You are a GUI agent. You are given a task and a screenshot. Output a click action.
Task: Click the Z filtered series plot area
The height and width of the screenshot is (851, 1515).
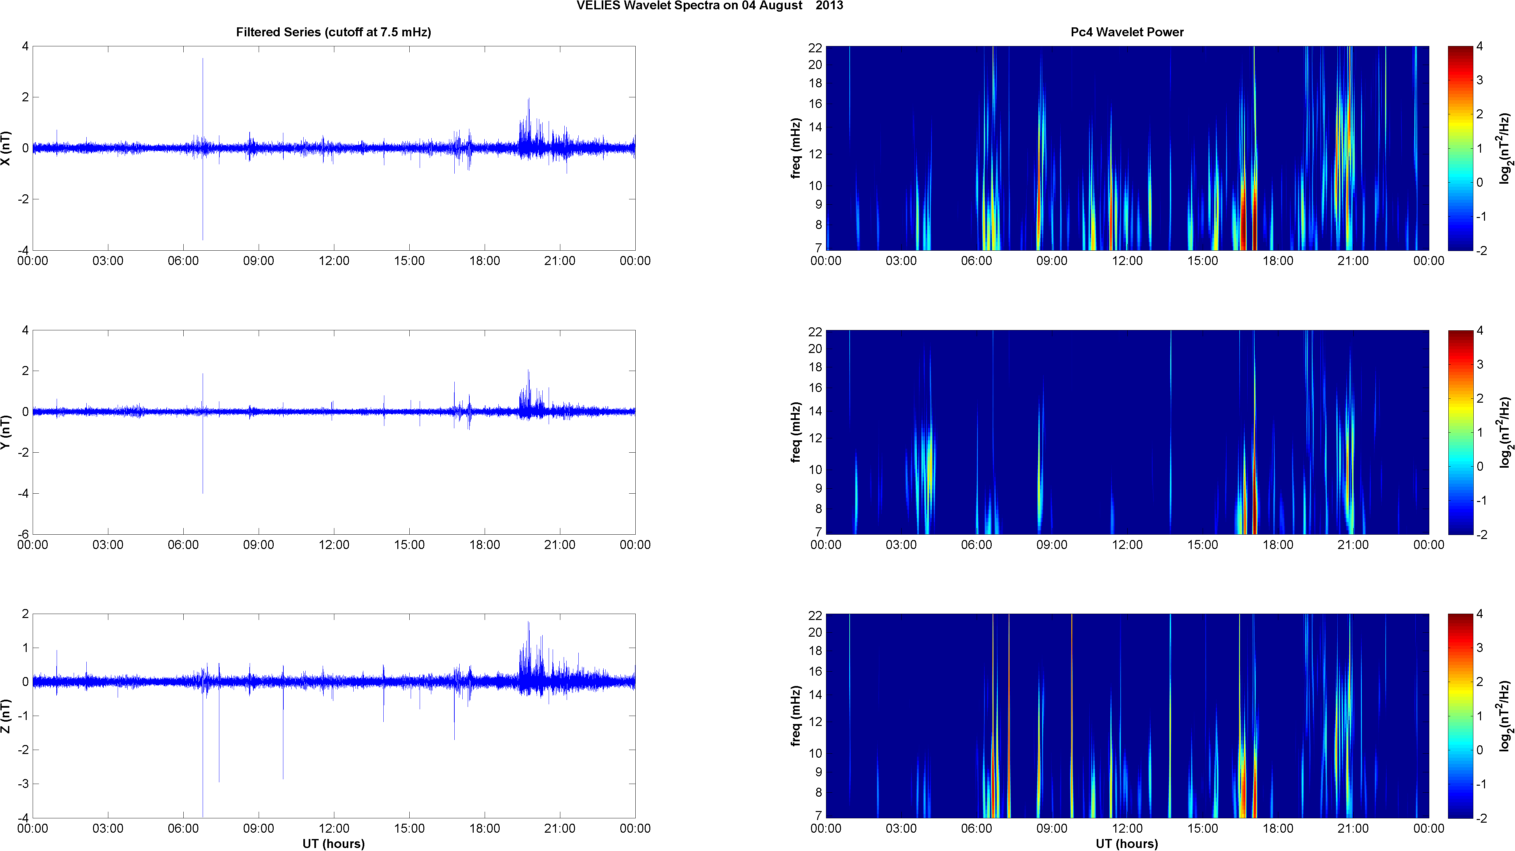click(x=334, y=716)
